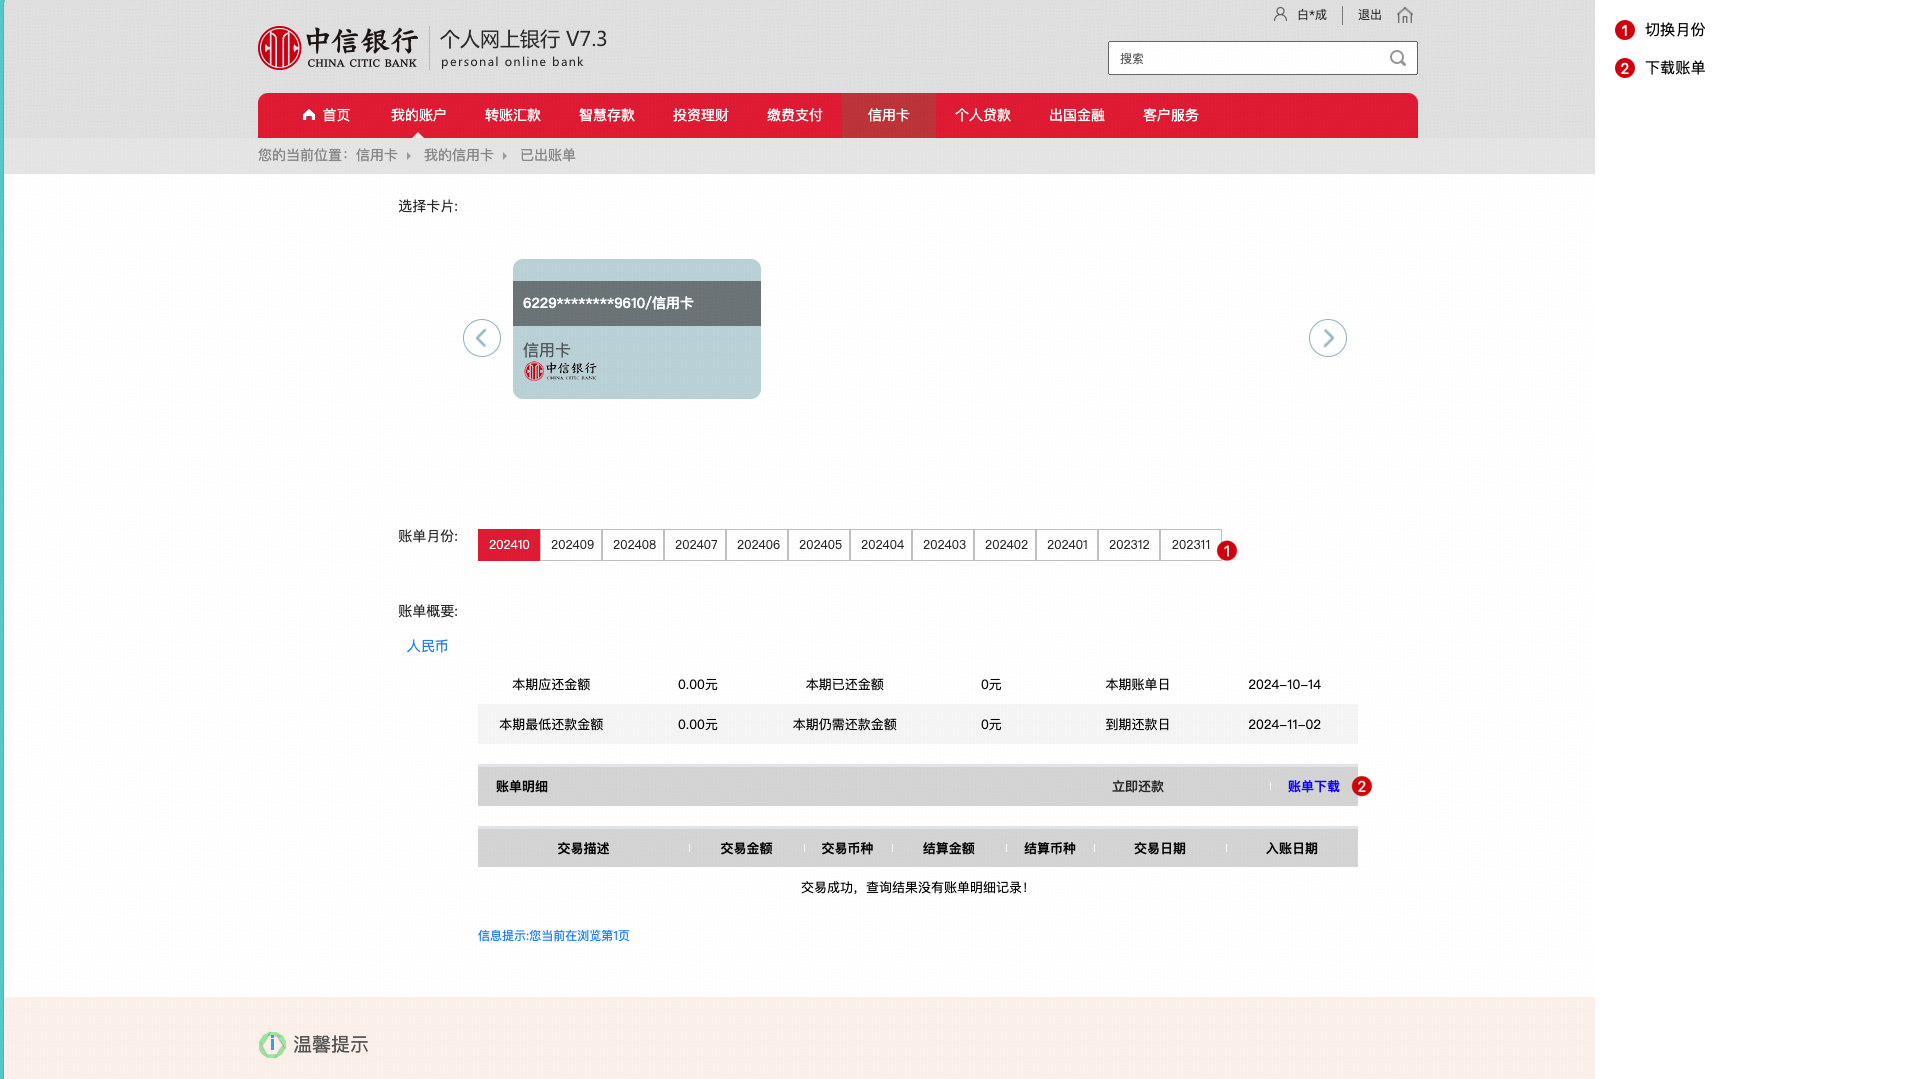Click the China CITIC Bank logo
The image size is (1915, 1079).
click(337, 48)
